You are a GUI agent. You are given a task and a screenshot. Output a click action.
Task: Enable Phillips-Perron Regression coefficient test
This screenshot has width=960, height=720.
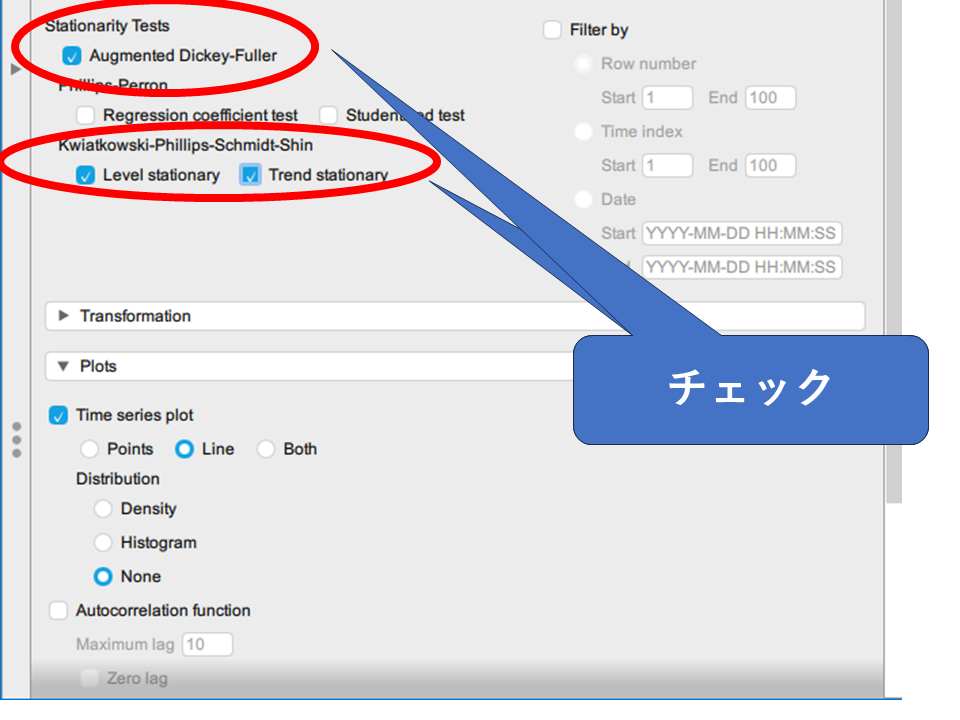click(x=86, y=116)
